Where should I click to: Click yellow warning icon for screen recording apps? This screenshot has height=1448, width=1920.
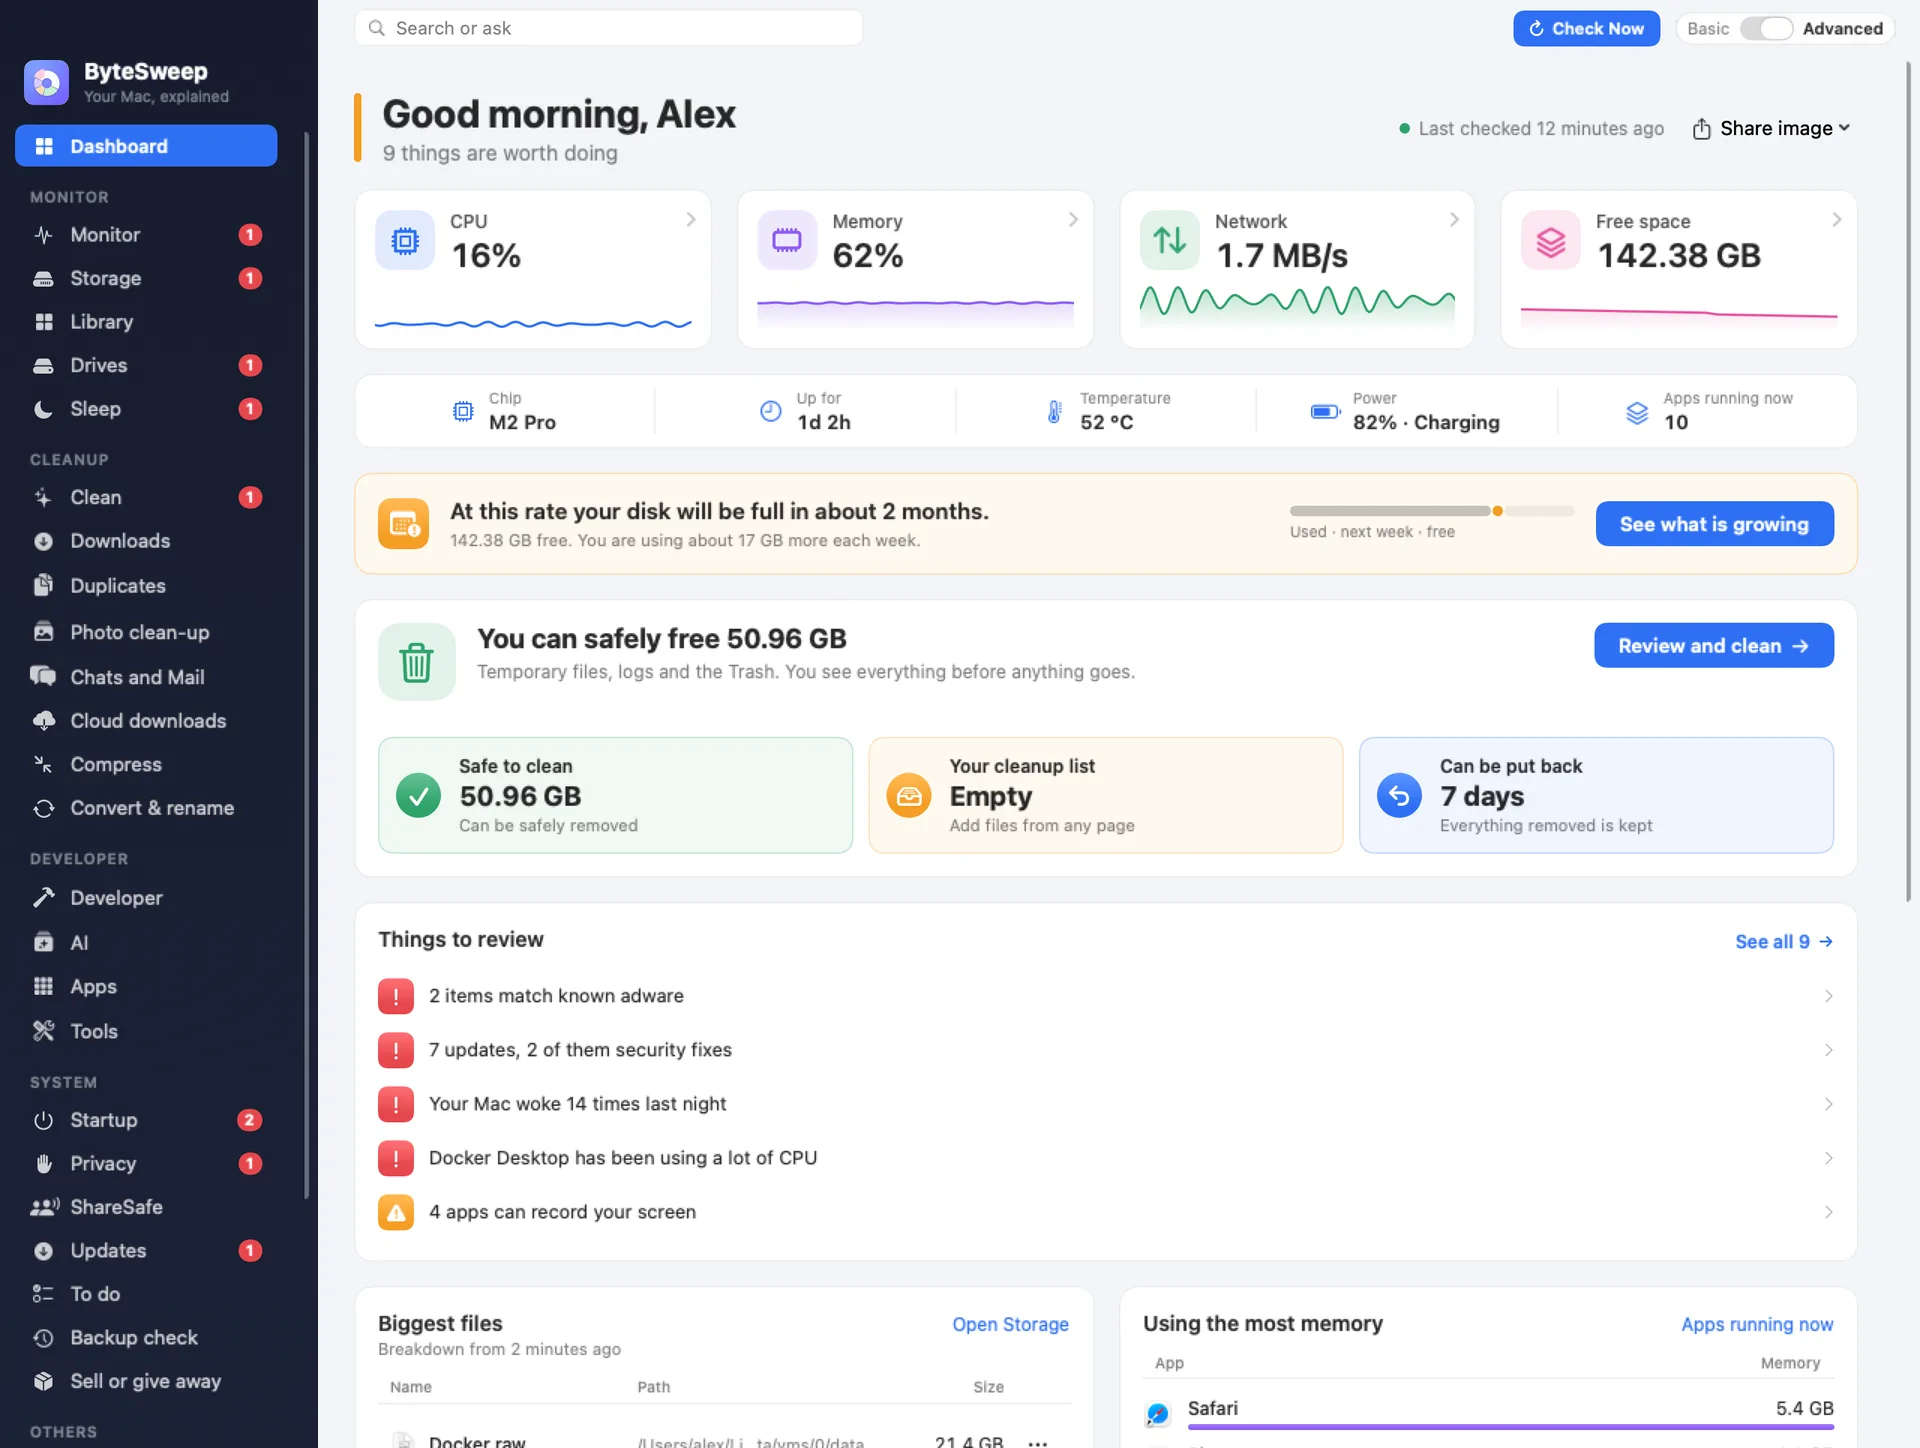pos(396,1212)
